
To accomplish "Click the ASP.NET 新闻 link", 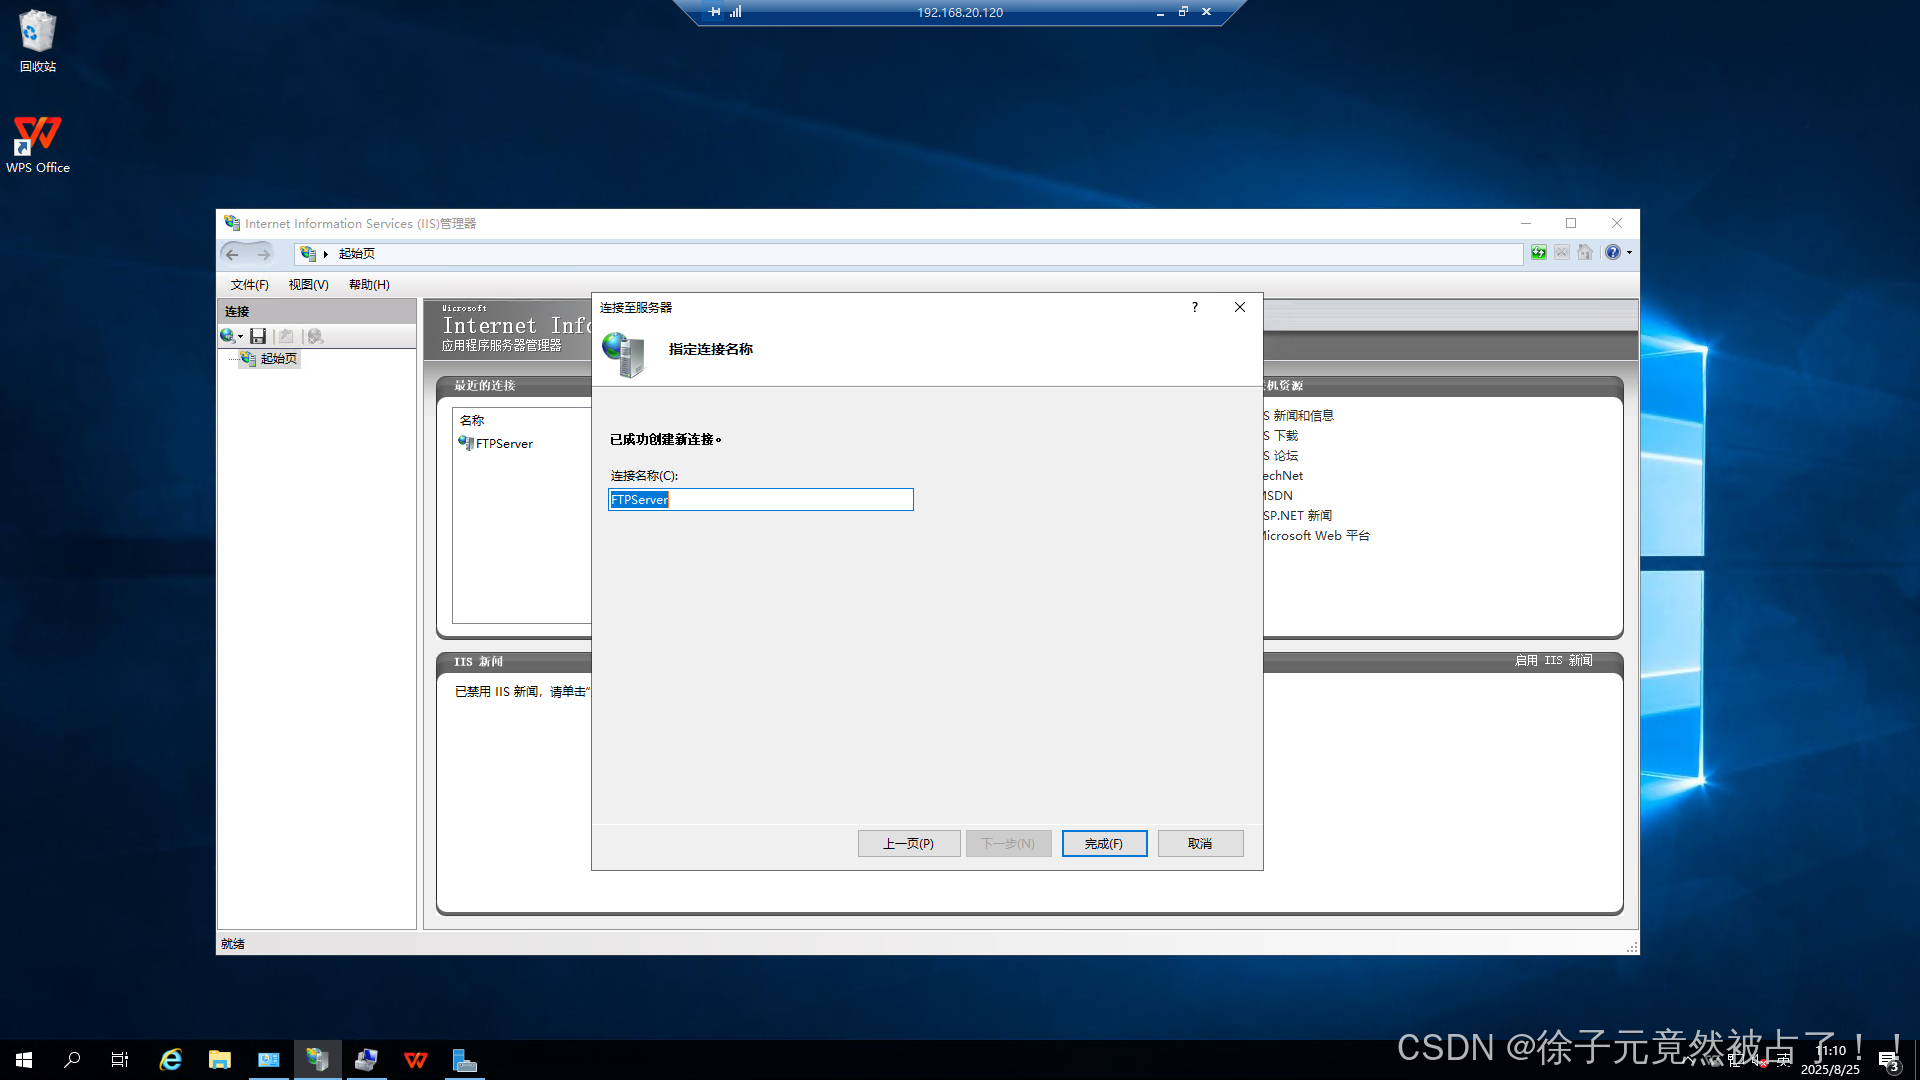I will (1298, 516).
